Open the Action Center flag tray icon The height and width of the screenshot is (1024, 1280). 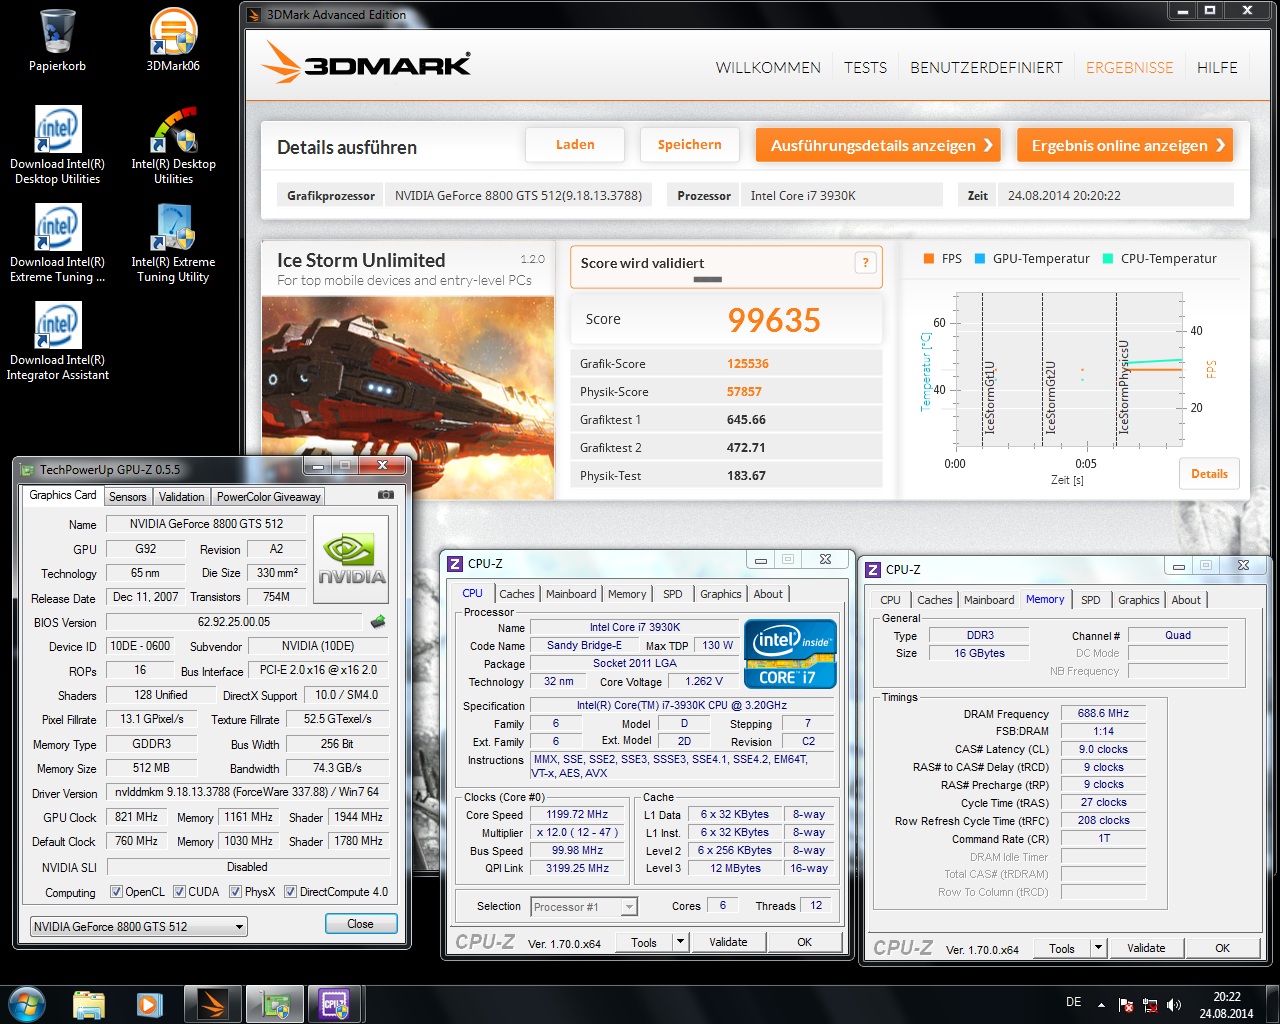tap(1126, 1005)
